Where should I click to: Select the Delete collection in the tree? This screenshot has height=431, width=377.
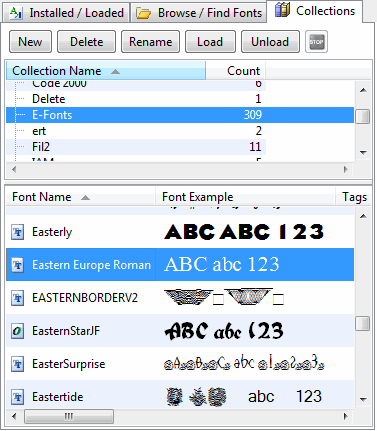[x=49, y=99]
